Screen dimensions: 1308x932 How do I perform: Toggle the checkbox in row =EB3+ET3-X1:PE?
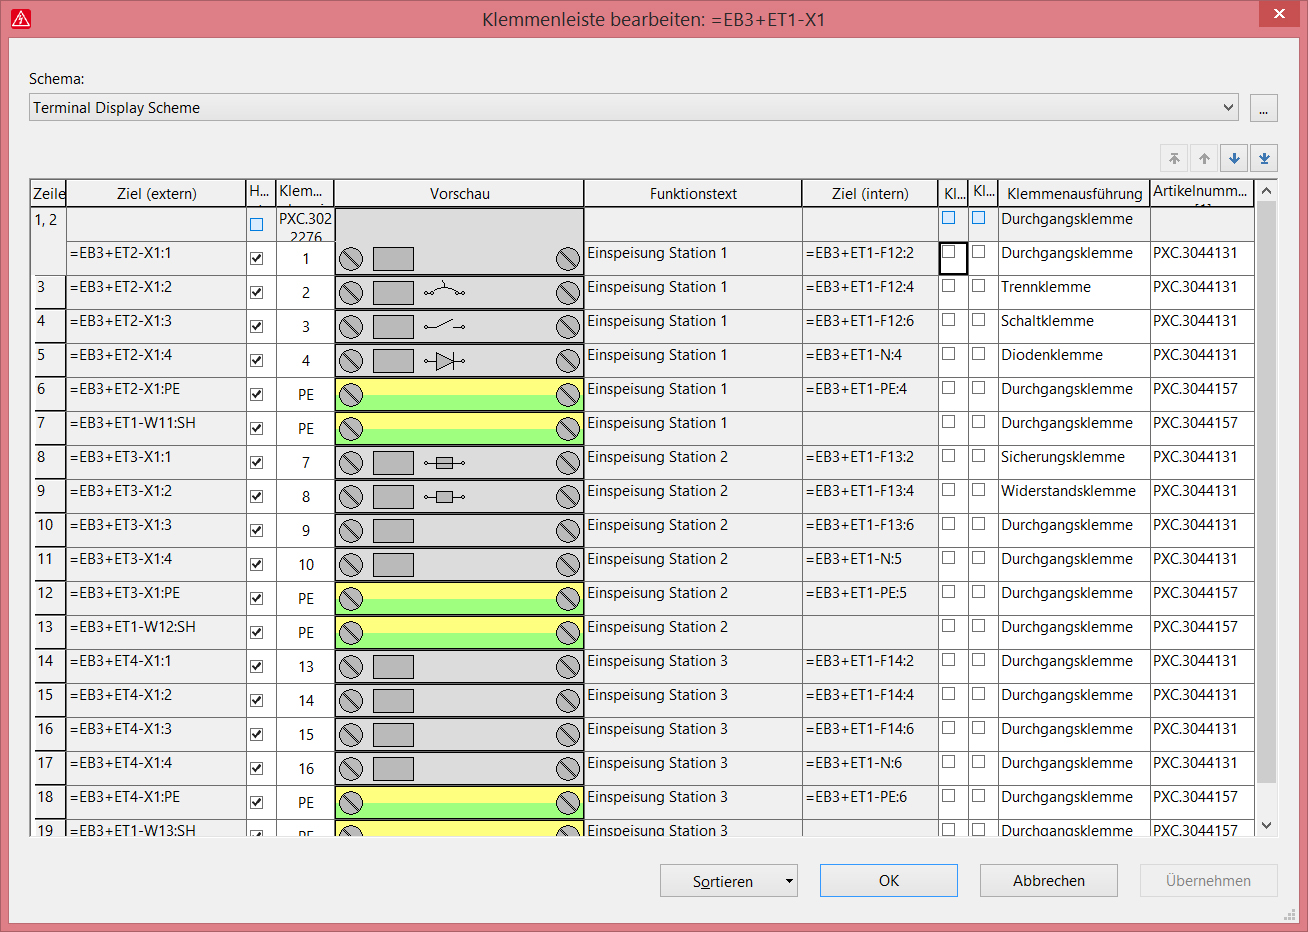coord(257,599)
